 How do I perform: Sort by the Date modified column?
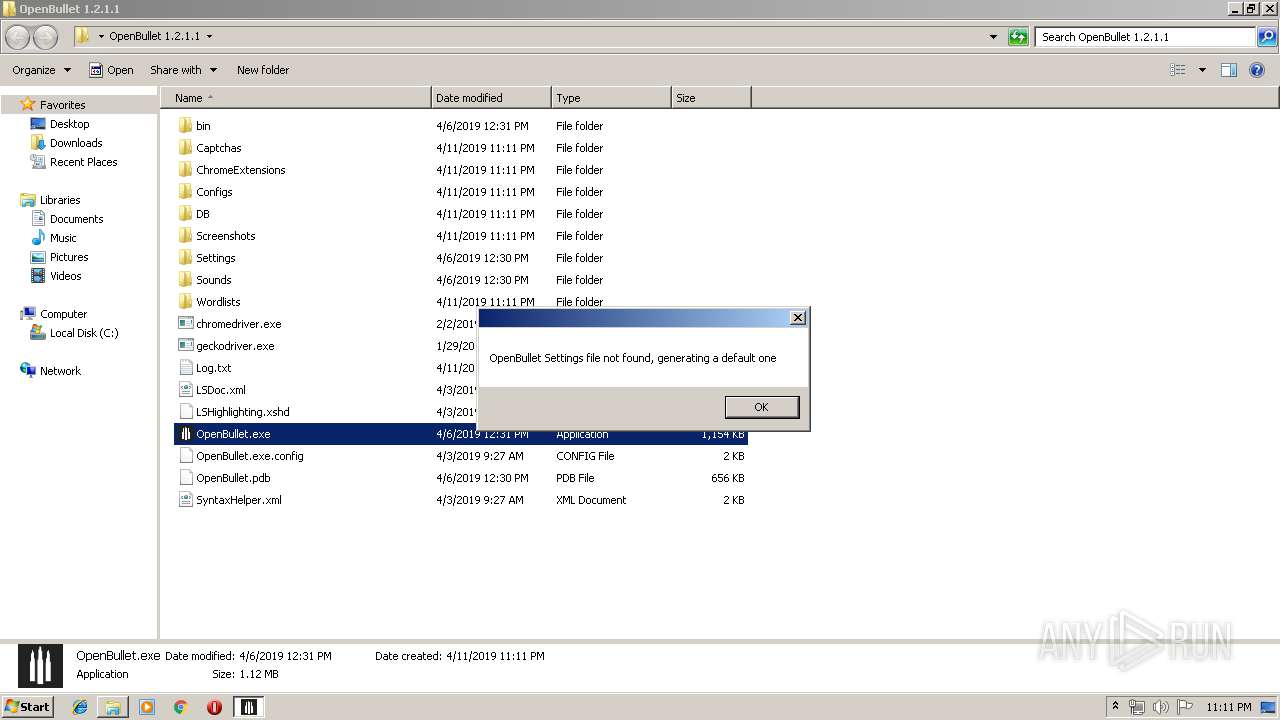click(x=491, y=98)
